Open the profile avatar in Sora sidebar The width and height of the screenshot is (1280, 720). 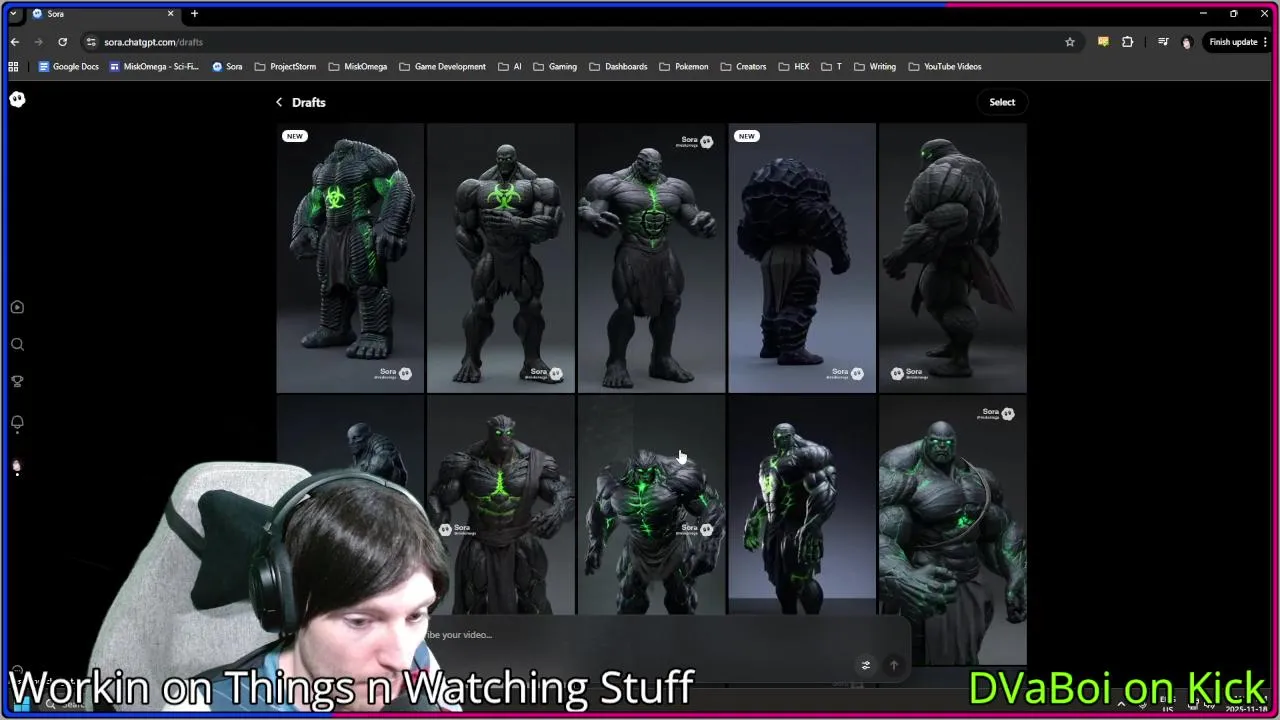tap(17, 466)
